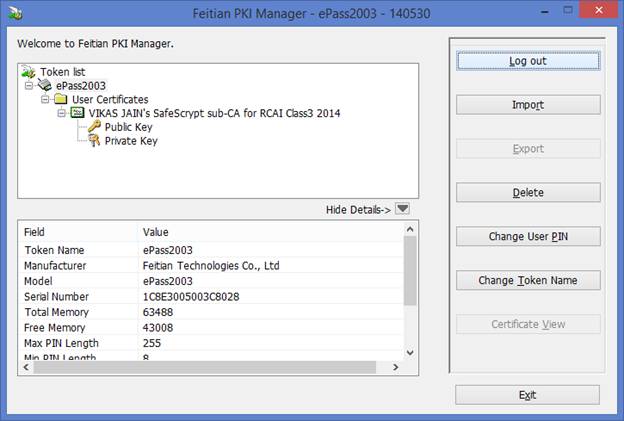This screenshot has width=624, height=421.
Task: Click horizontal scroll left arrow
Action: pyautogui.click(x=26, y=367)
